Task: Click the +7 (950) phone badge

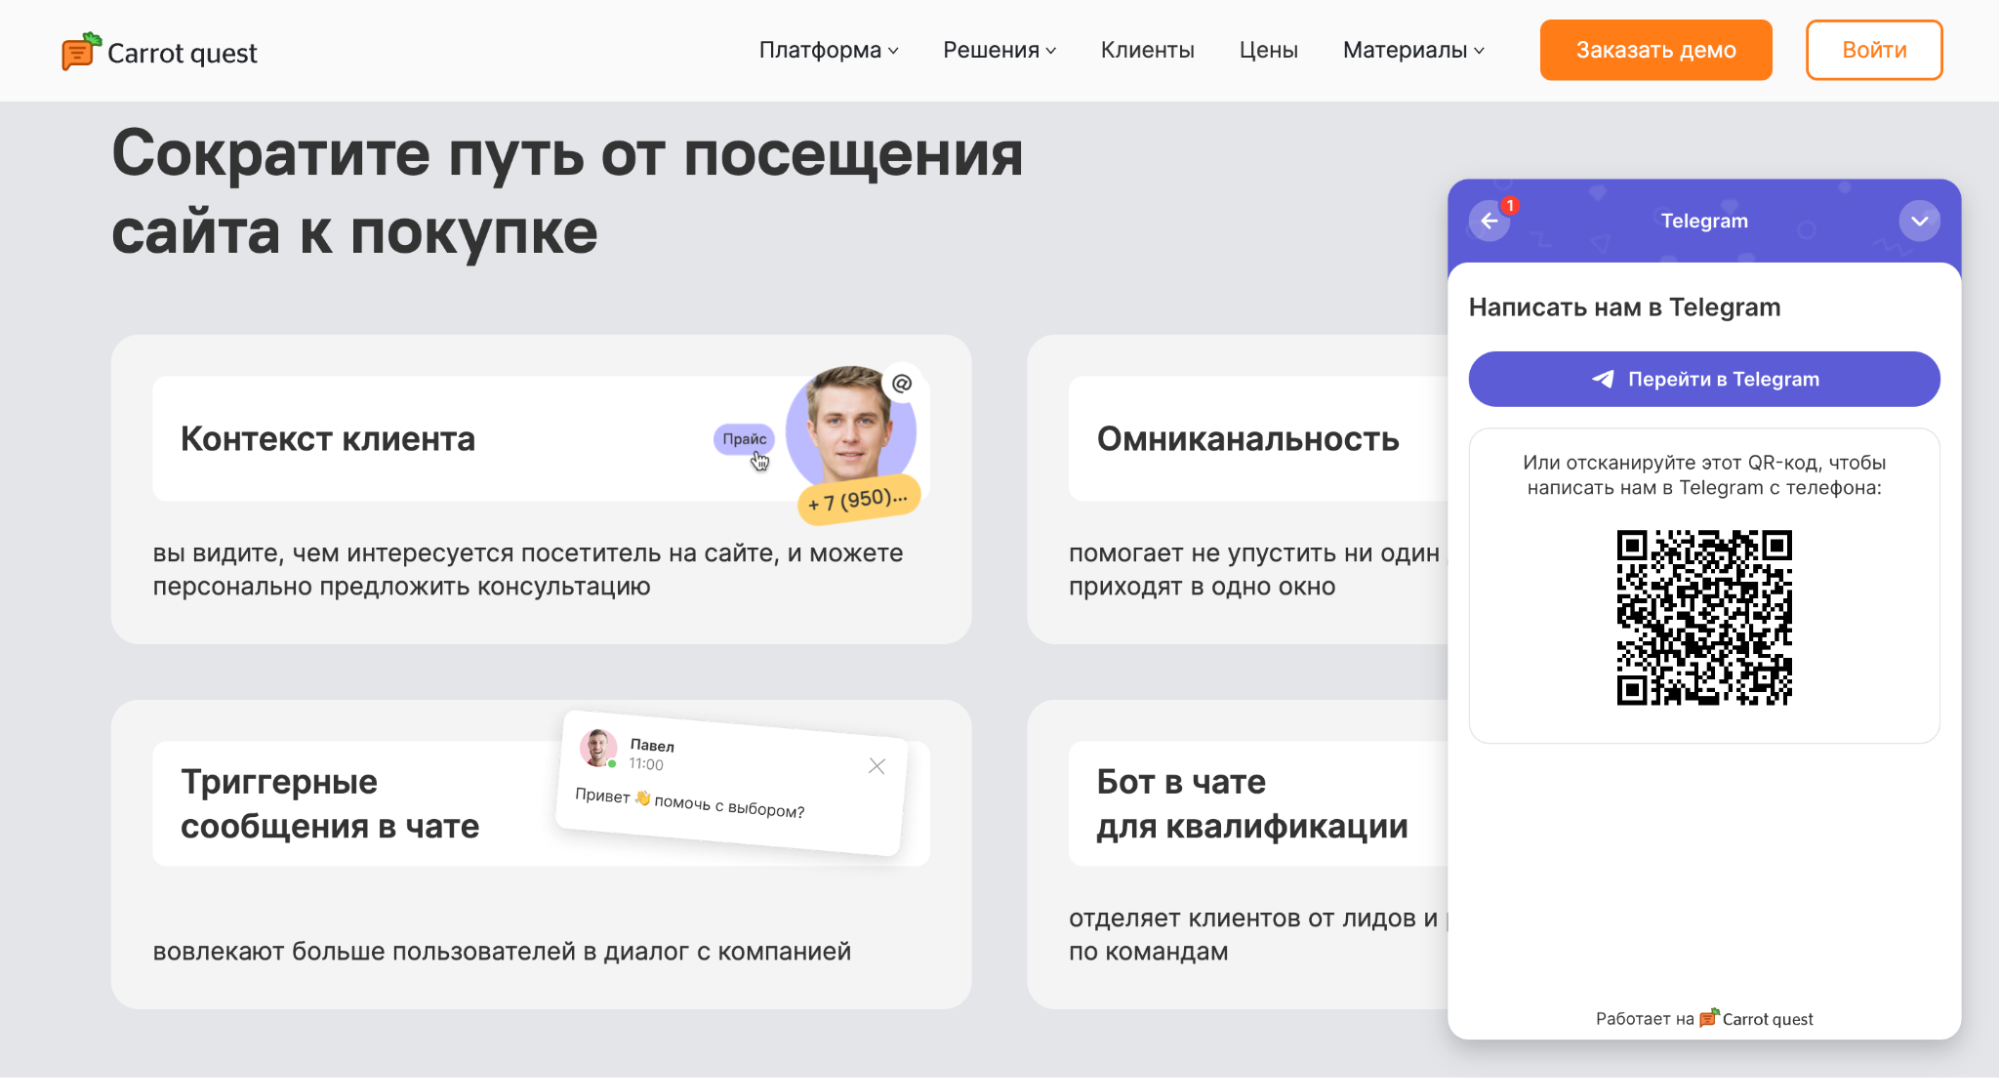Action: tap(858, 500)
